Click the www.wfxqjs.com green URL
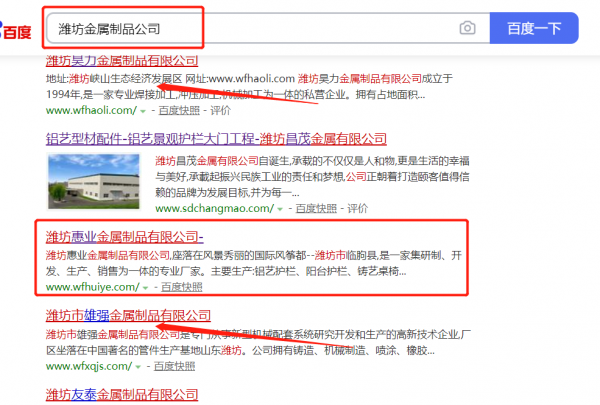 pyautogui.click(x=88, y=366)
